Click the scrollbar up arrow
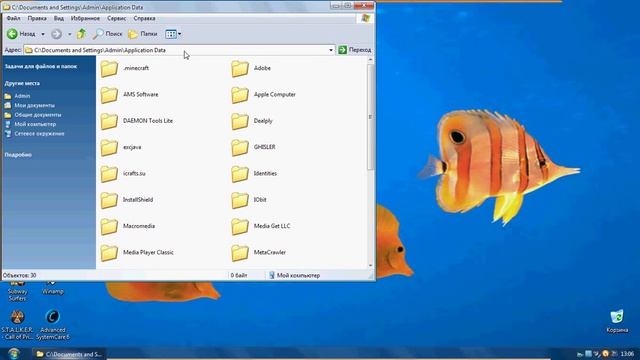 (370, 60)
